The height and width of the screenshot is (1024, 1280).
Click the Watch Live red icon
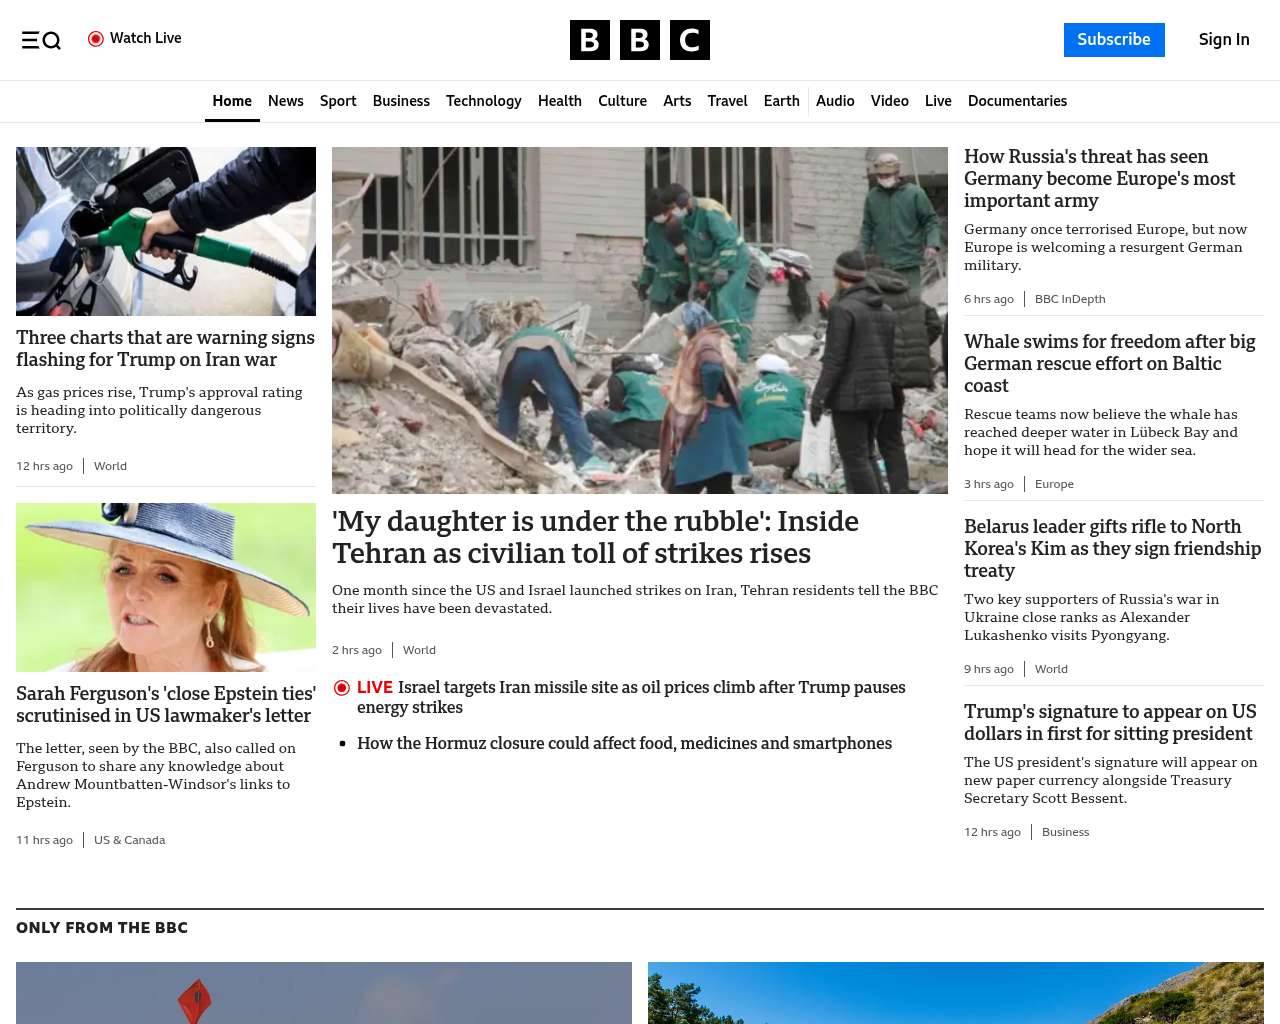pyautogui.click(x=96, y=39)
